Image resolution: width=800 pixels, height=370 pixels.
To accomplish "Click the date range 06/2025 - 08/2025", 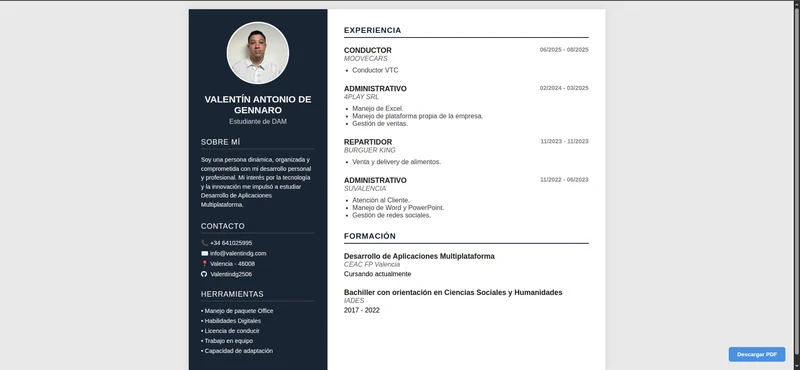I will (x=564, y=50).
